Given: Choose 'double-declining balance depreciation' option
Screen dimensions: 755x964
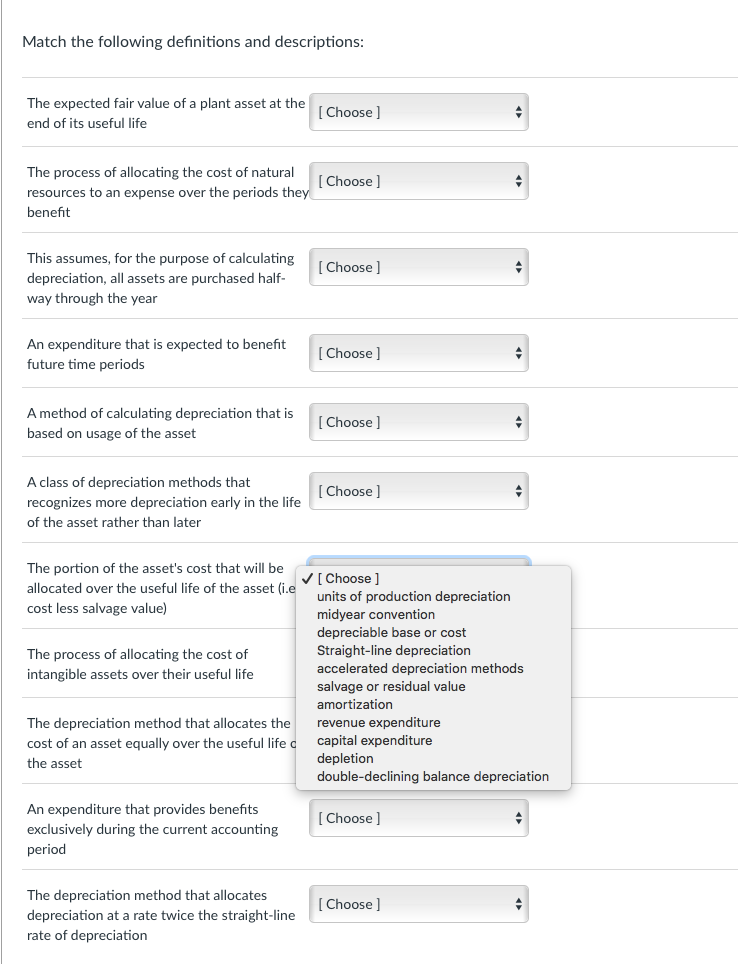Looking at the screenshot, I should pos(432,776).
